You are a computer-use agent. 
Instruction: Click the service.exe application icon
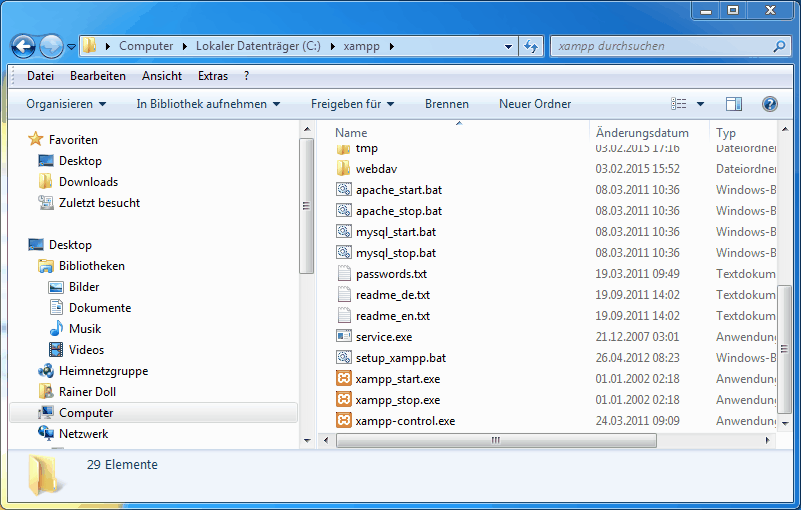pyautogui.click(x=343, y=337)
